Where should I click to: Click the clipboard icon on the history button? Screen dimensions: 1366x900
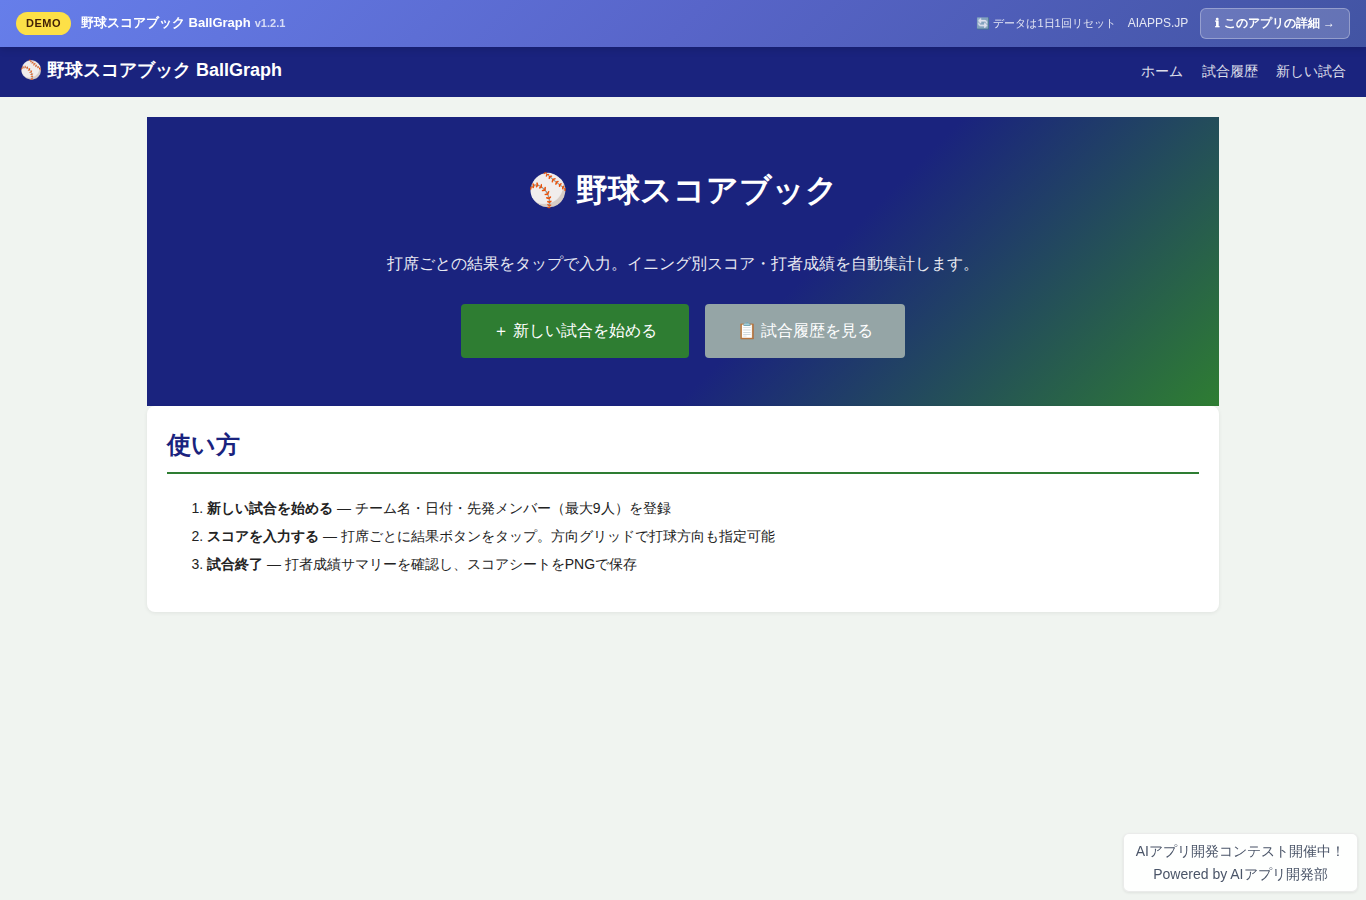[x=747, y=331]
